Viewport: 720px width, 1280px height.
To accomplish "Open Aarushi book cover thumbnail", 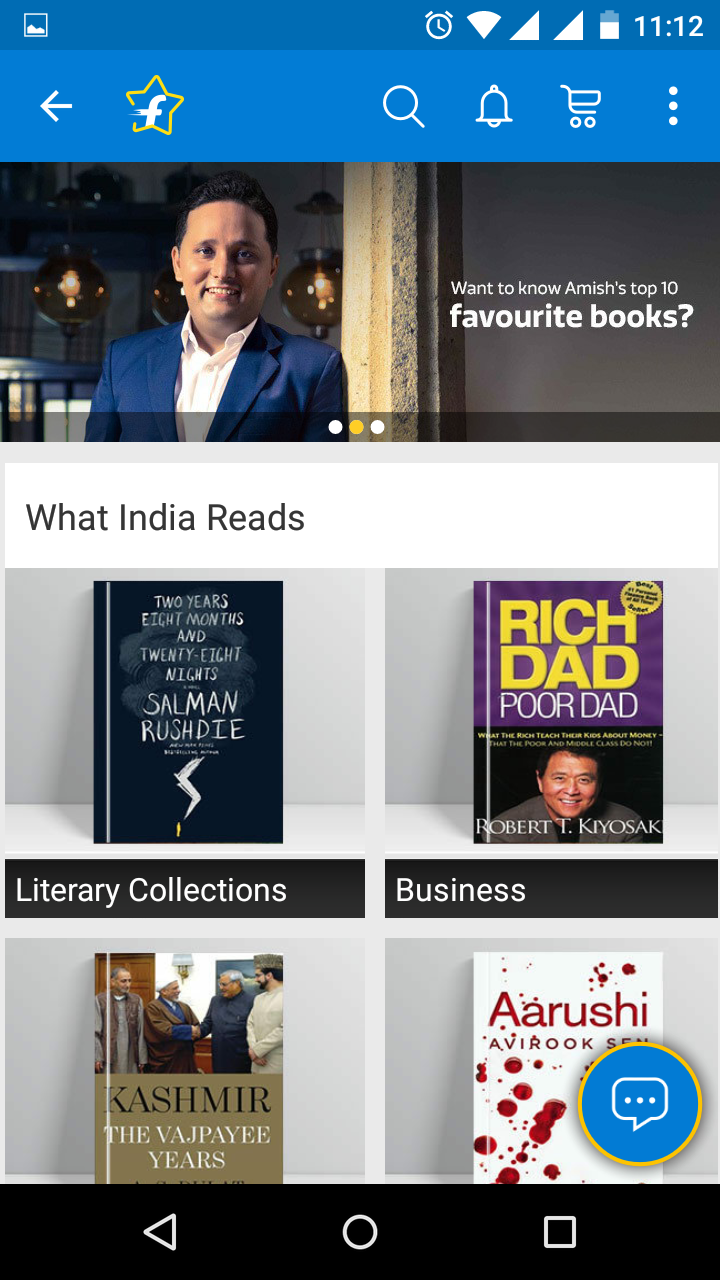I will tap(568, 1068).
